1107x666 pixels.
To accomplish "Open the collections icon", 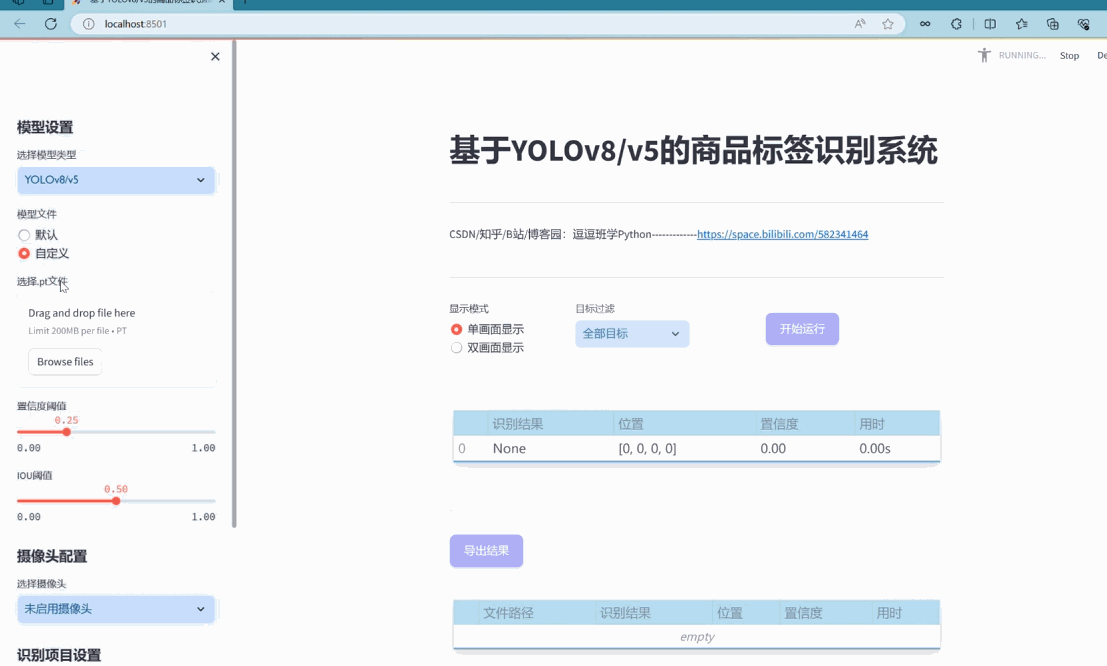I will click(1053, 24).
